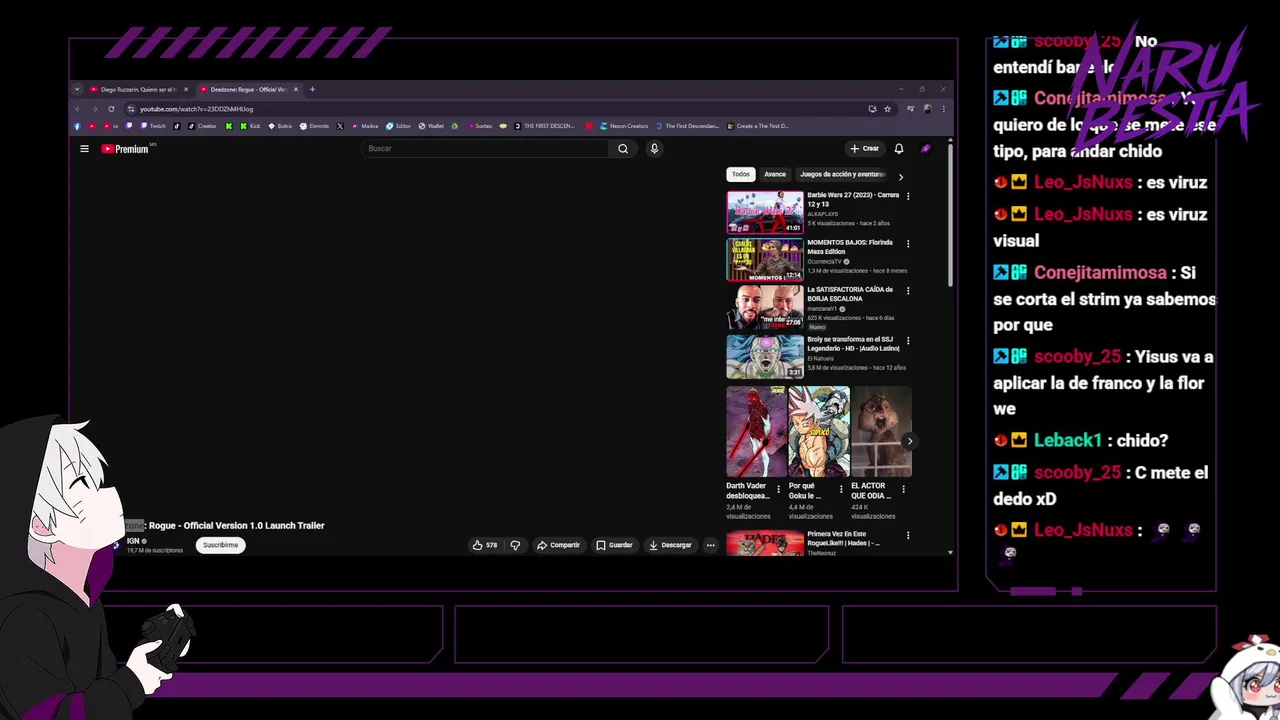Open browser tab search dropdown
Viewport: 1280px width, 720px height.
[77, 89]
